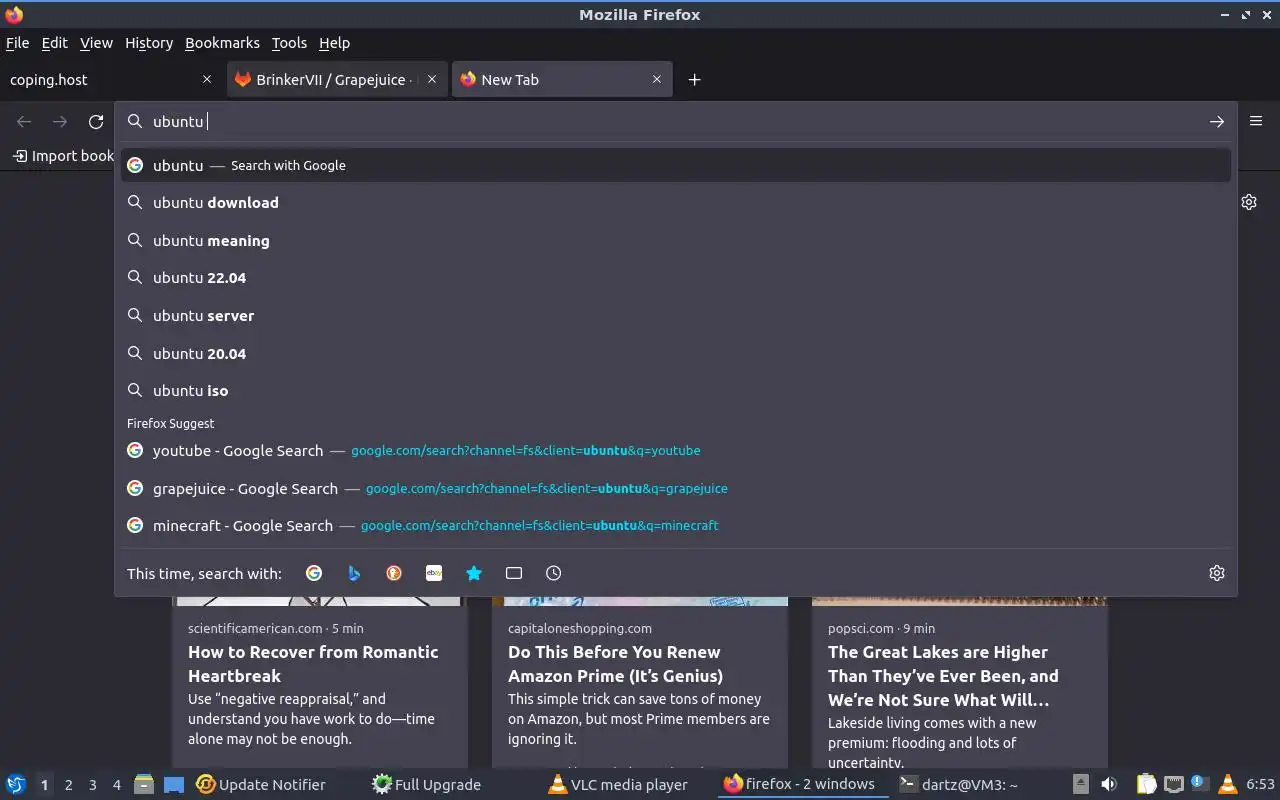Open 'youtube - Google Search' history result
The image size is (1280, 800).
pos(676,450)
